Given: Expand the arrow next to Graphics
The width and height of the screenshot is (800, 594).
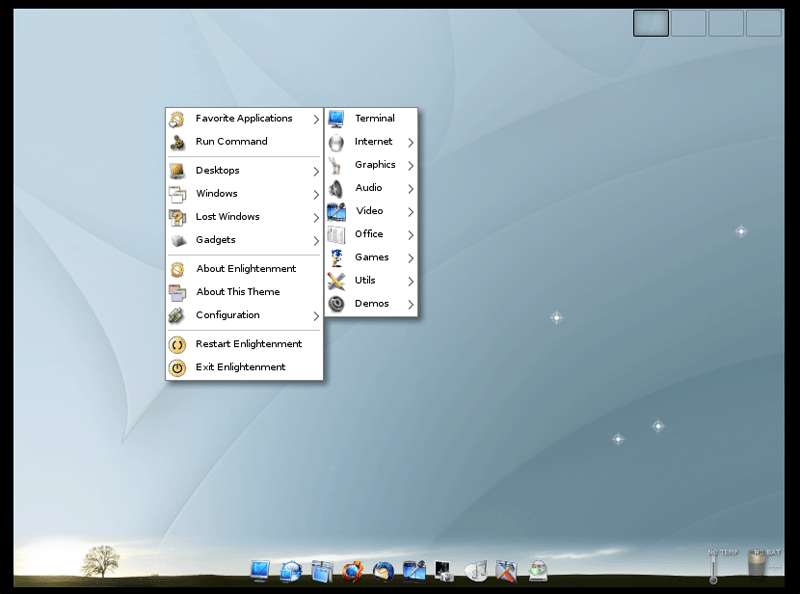Looking at the screenshot, I should (411, 165).
